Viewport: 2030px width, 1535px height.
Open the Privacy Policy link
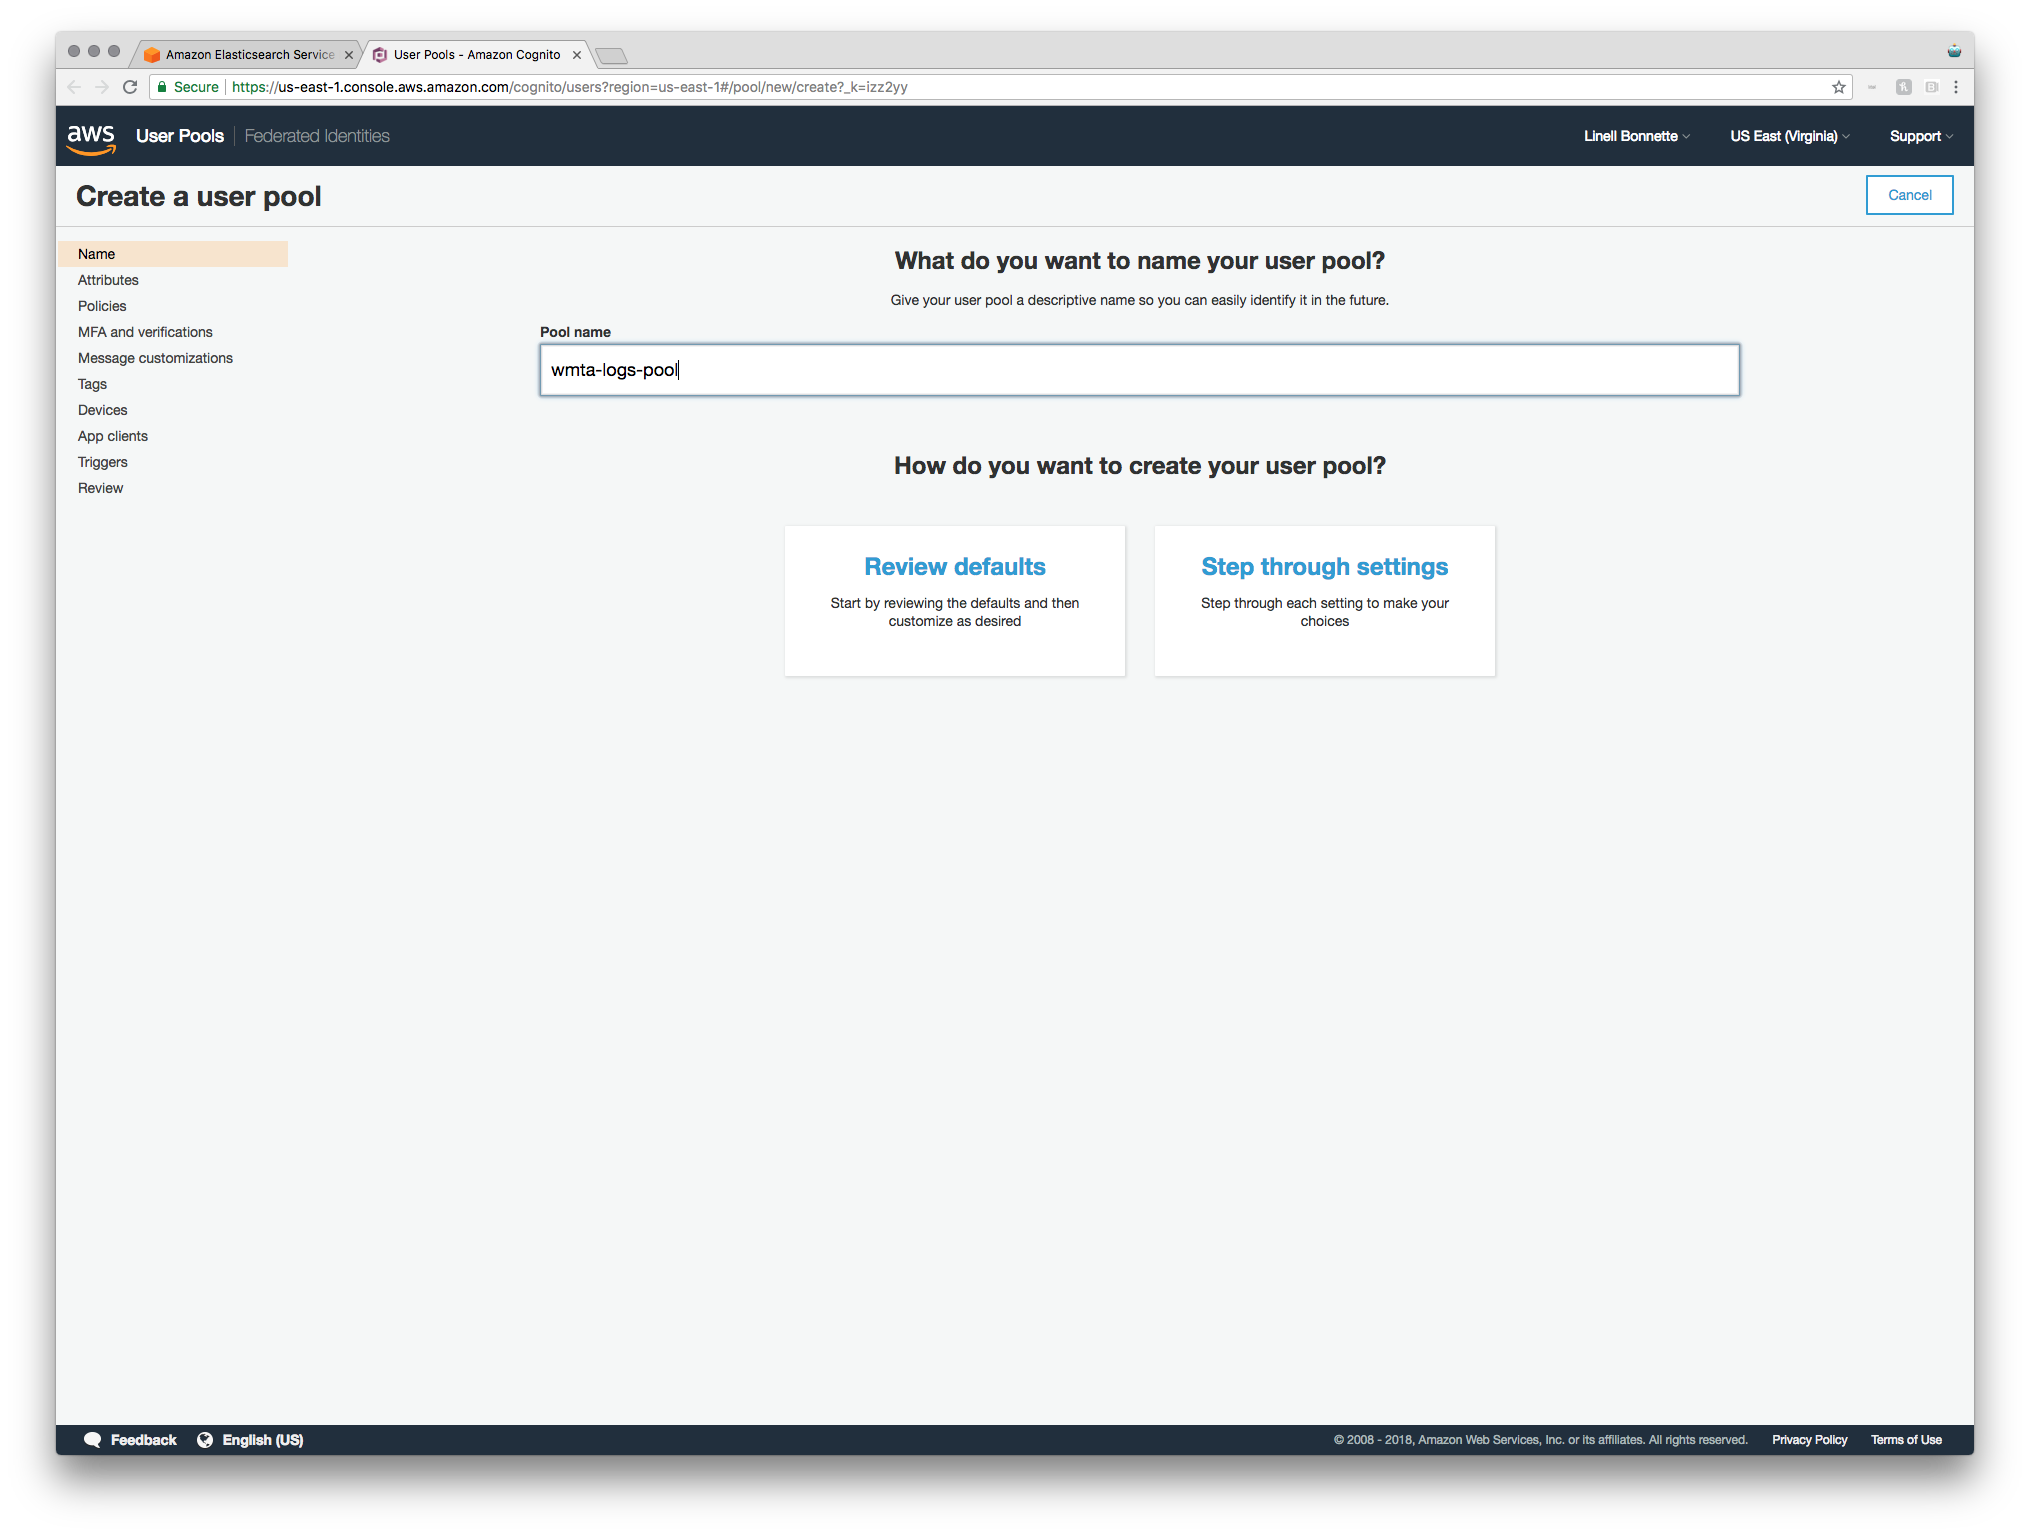coord(1809,1440)
